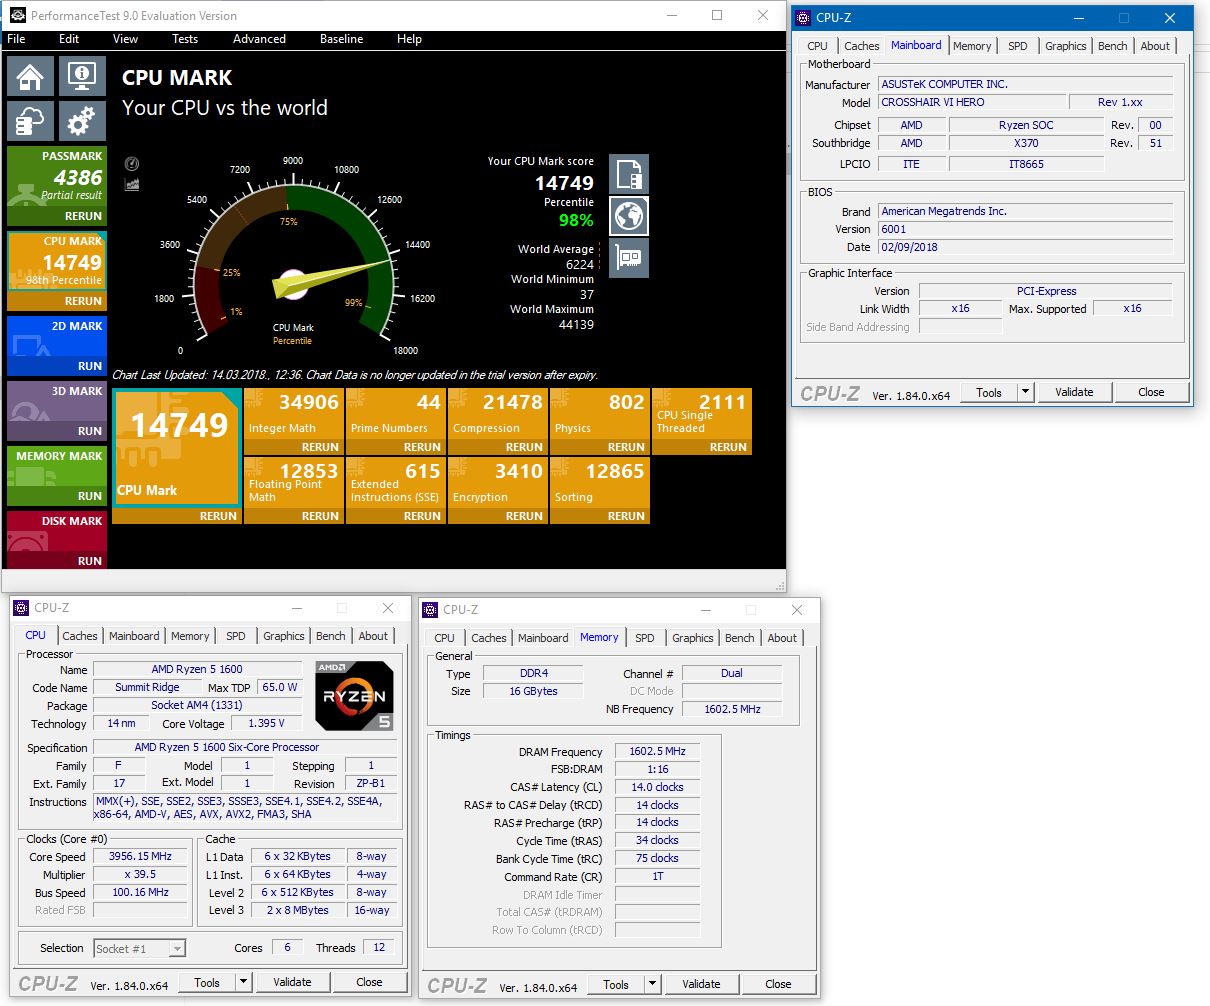This screenshot has height=1006, width=1210.
Task: Click the CAS# Latency 14.0 clocks value
Action: pyautogui.click(x=657, y=787)
